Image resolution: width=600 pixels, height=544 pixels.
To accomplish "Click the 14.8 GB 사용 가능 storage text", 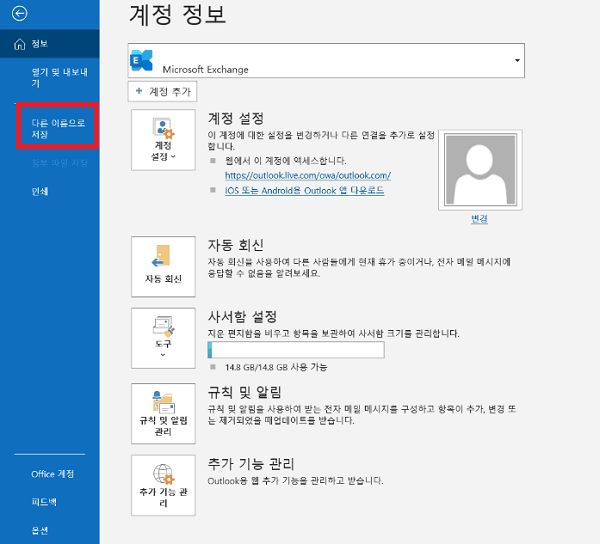I will [276, 367].
